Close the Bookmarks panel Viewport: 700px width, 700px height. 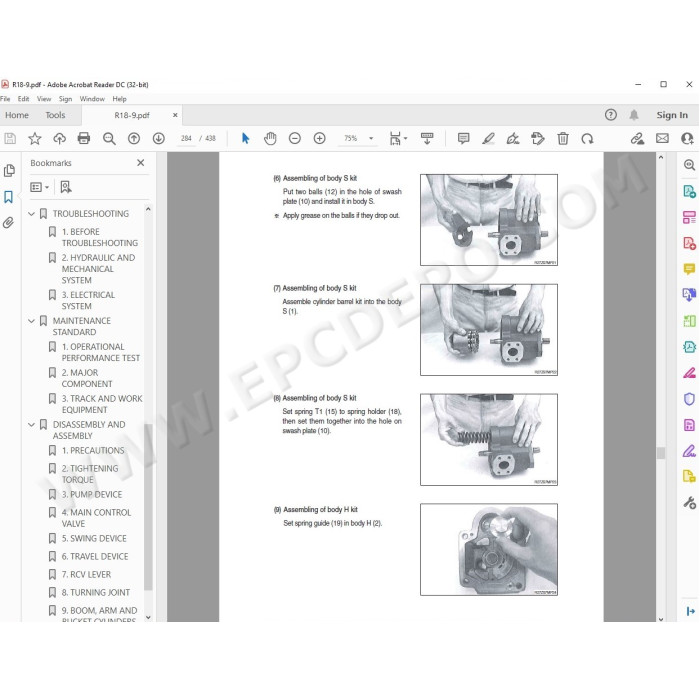point(141,163)
